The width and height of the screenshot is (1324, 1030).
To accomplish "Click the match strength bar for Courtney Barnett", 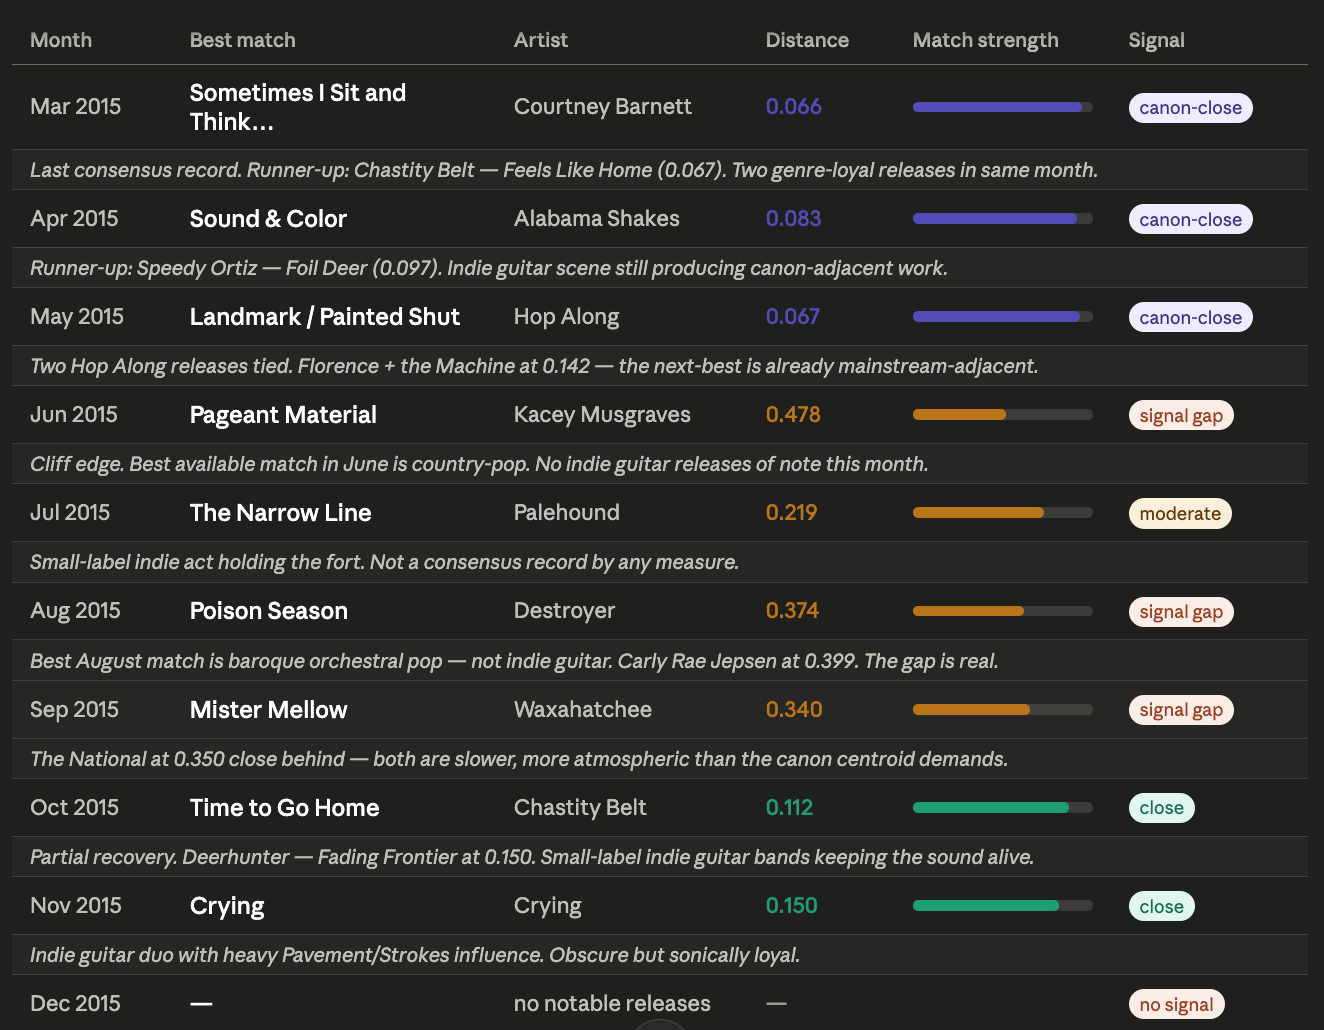I will pyautogui.click(x=1002, y=107).
